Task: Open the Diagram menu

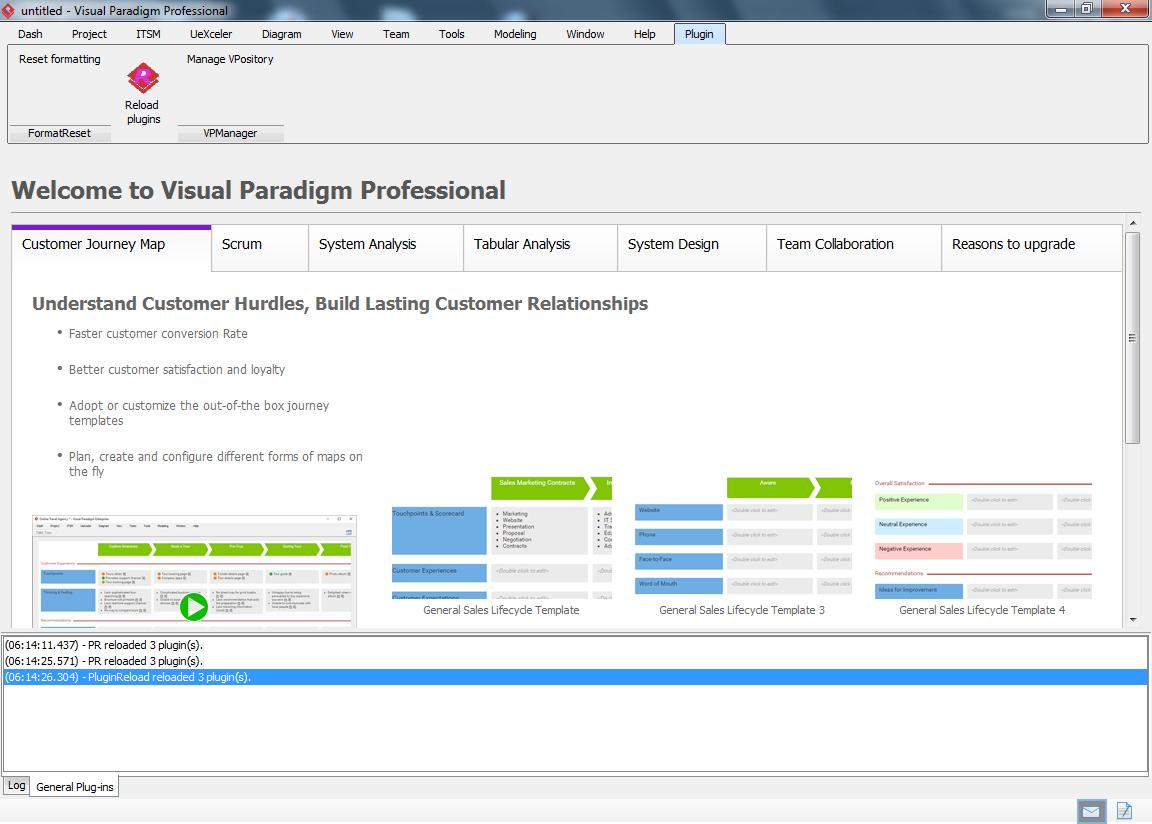Action: point(281,34)
